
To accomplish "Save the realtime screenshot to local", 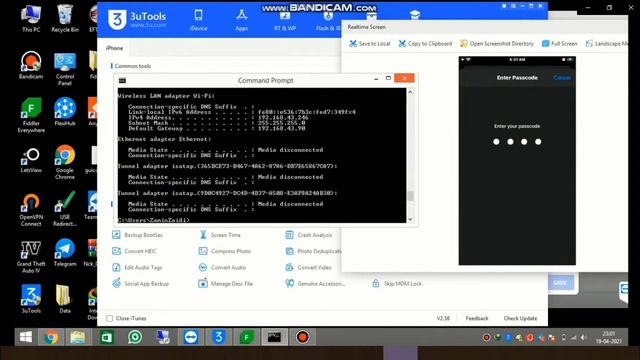I will point(369,44).
